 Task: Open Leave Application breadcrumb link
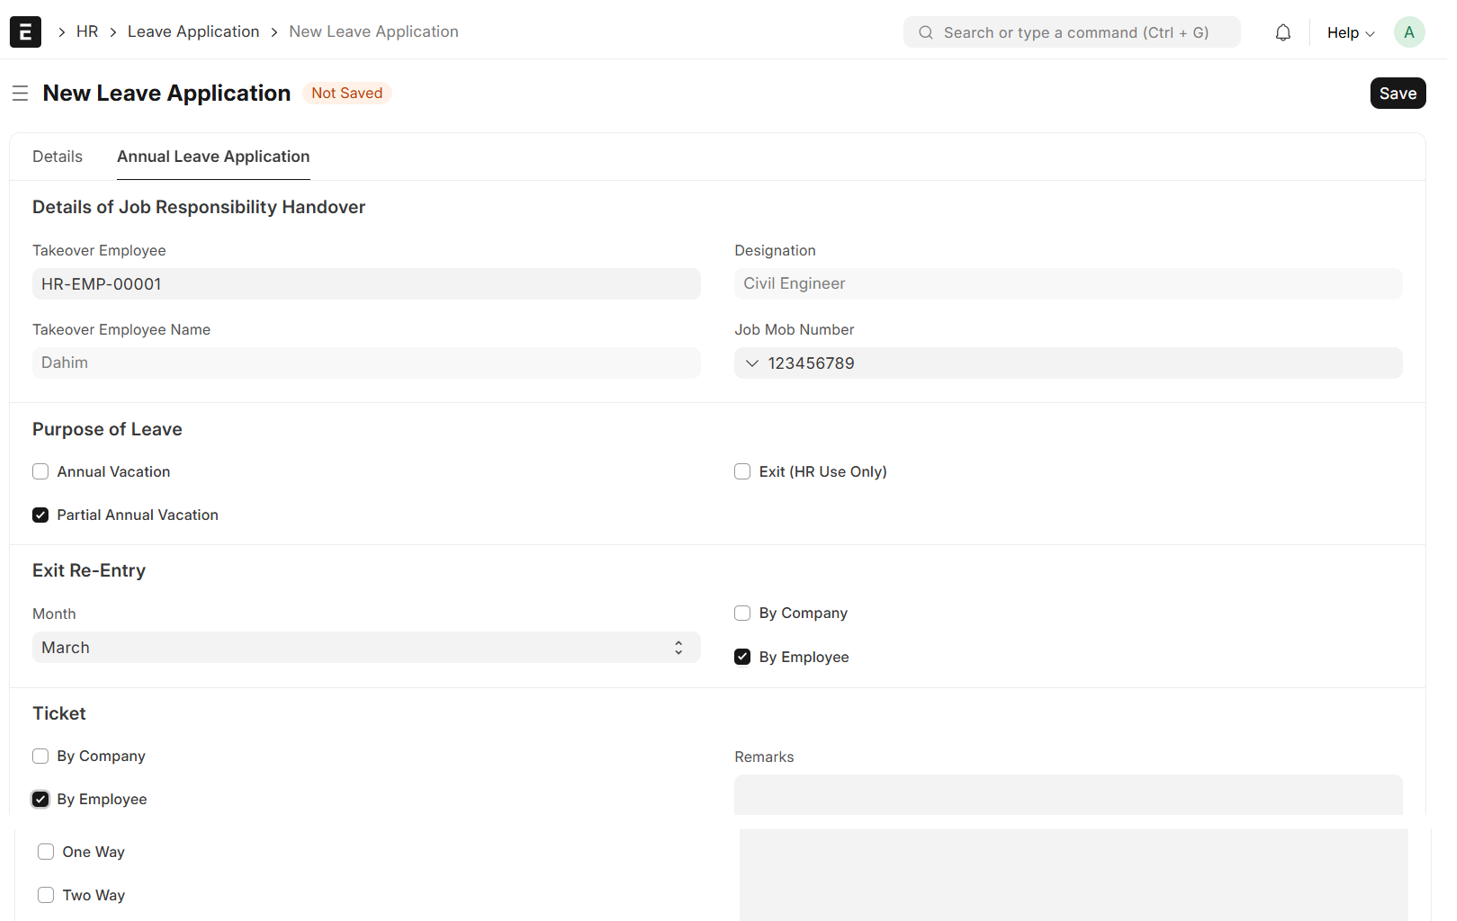coord(193,32)
